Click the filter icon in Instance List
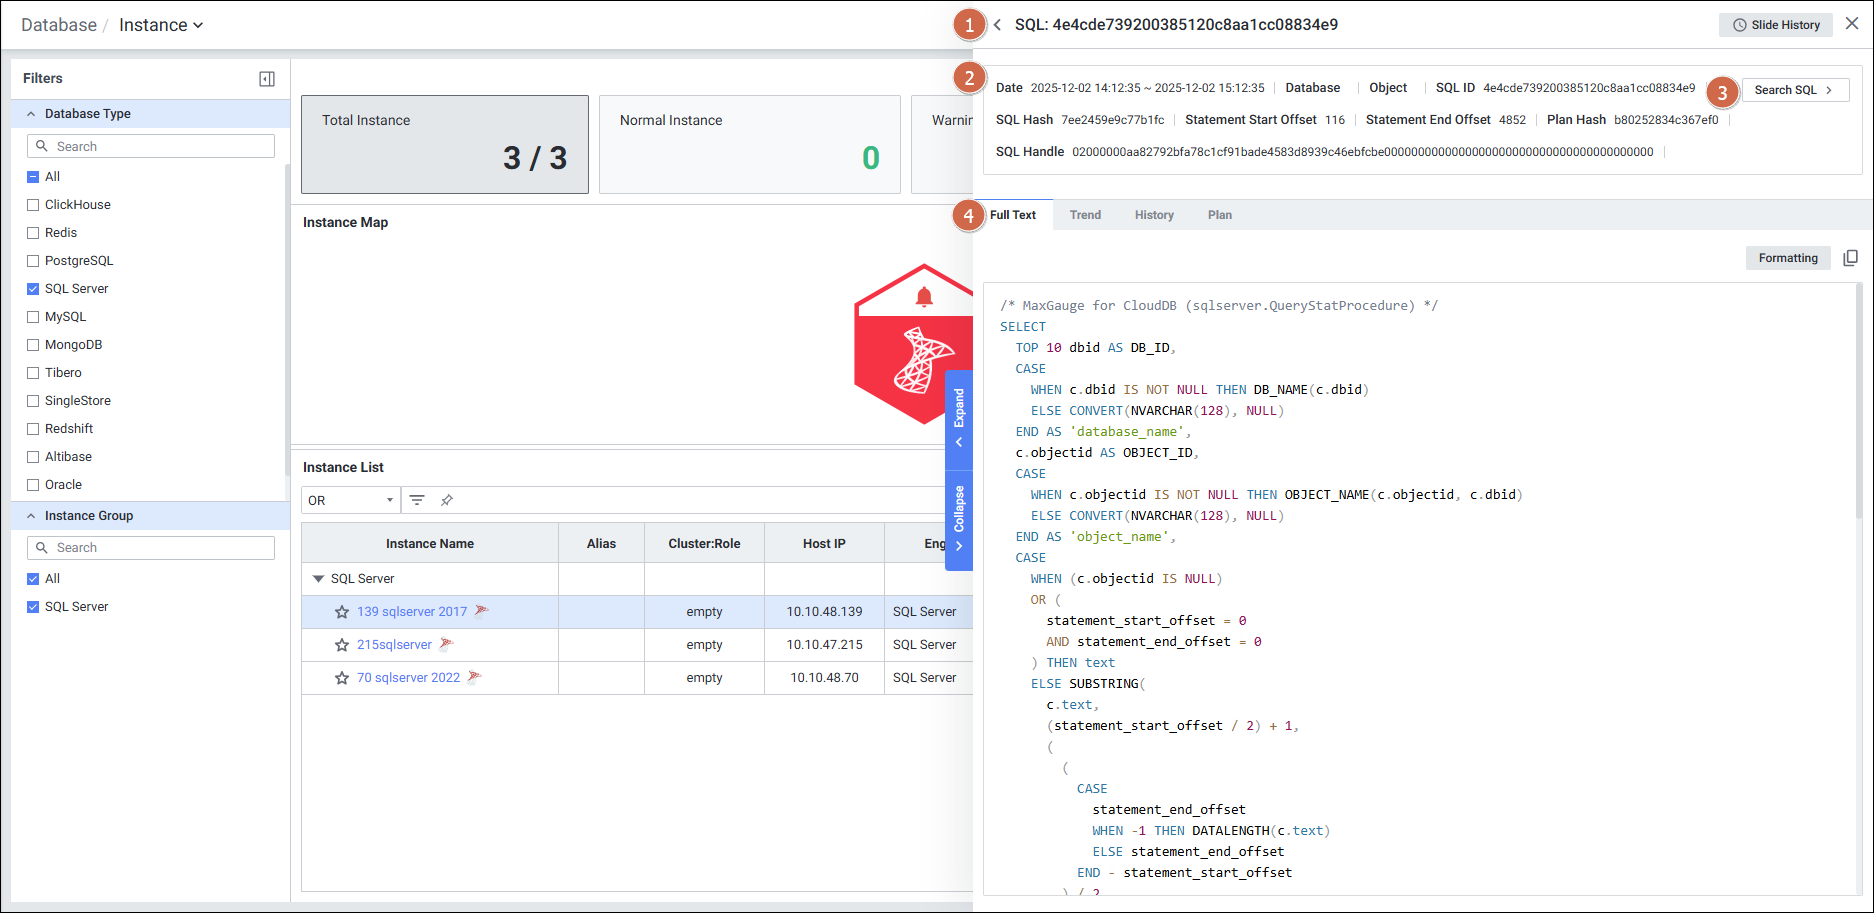 [417, 500]
